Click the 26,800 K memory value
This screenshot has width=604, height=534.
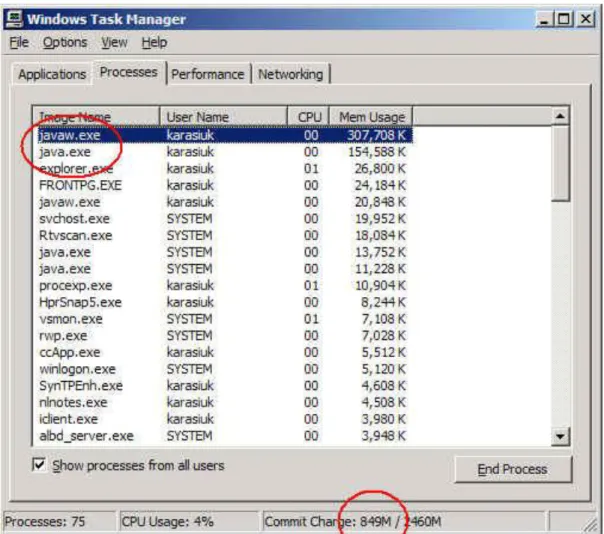(380, 168)
